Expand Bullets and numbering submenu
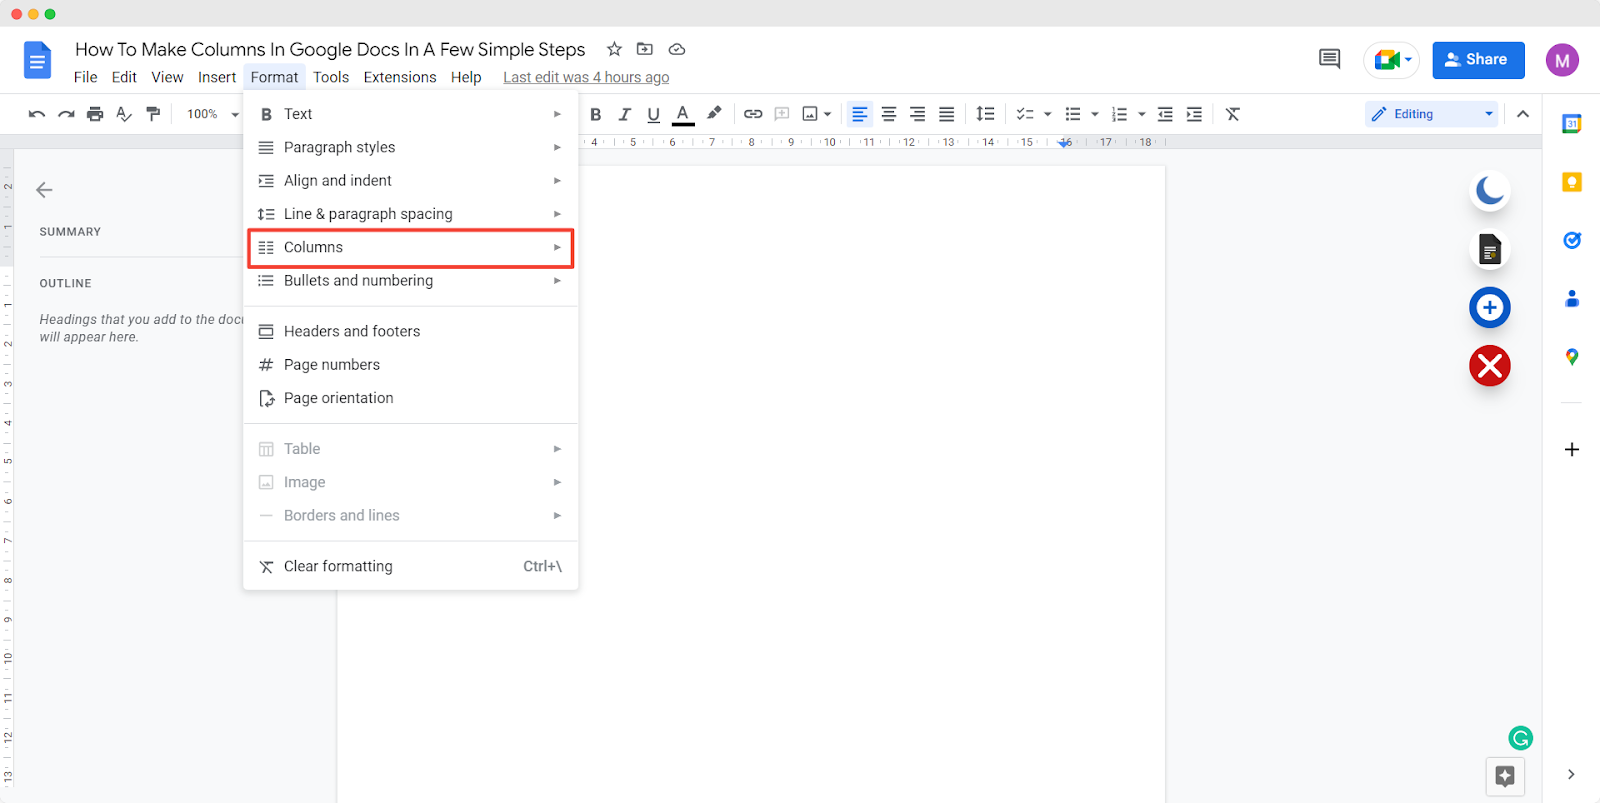 pyautogui.click(x=410, y=281)
